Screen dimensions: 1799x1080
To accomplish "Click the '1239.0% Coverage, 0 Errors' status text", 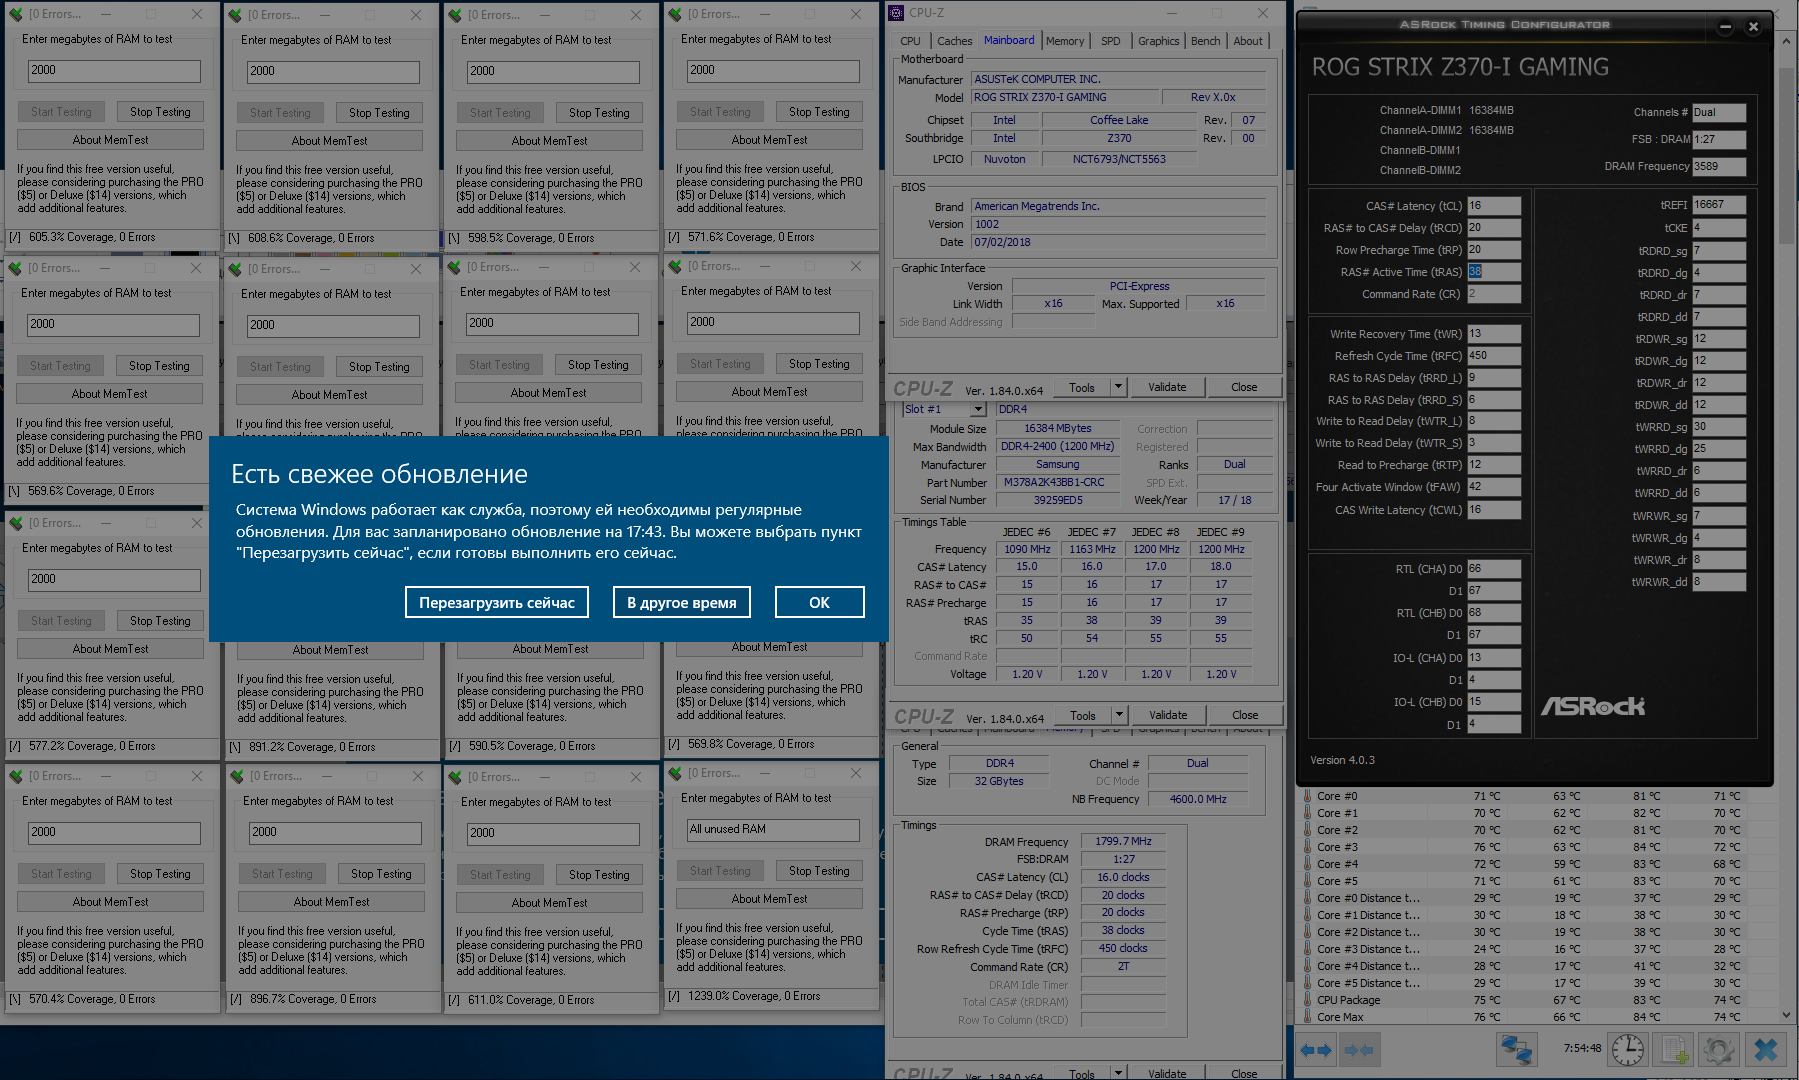I will pos(754,997).
